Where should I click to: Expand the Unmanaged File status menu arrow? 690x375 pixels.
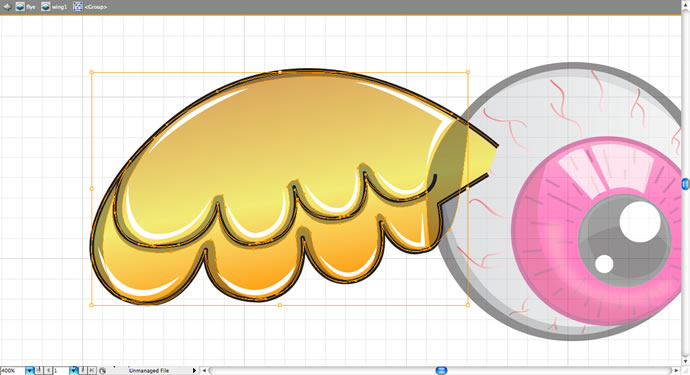[x=194, y=371]
